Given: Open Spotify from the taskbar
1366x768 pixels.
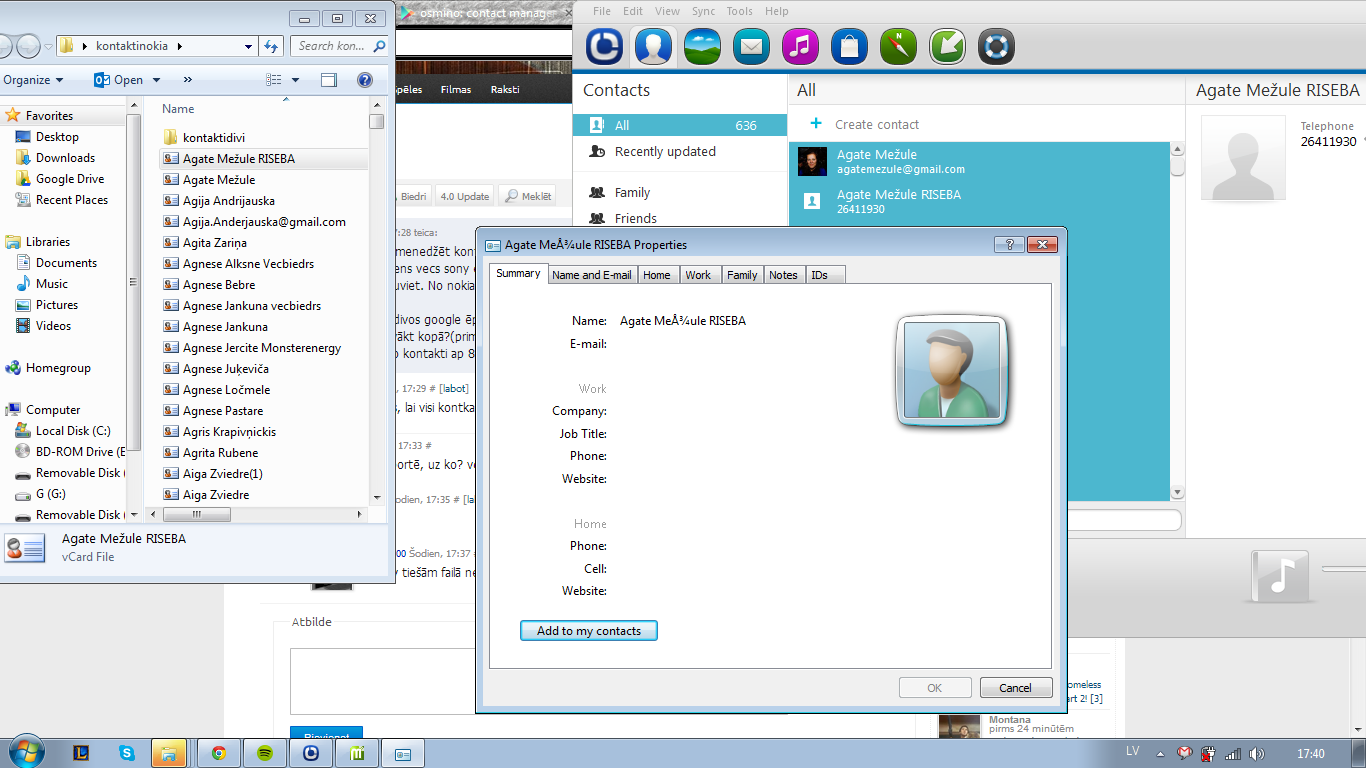Looking at the screenshot, I should click(265, 753).
